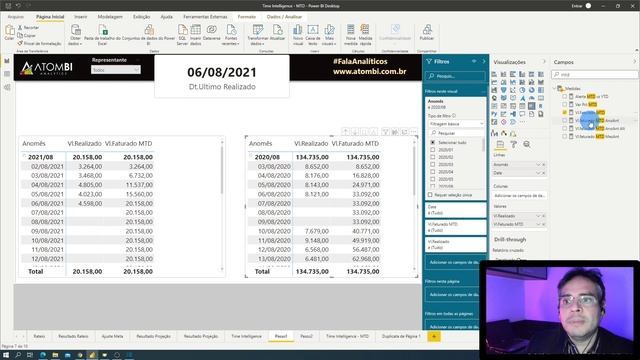Open Obter dados in the ribbon
The height and width of the screenshot is (360, 640).
pyautogui.click(x=75, y=35)
